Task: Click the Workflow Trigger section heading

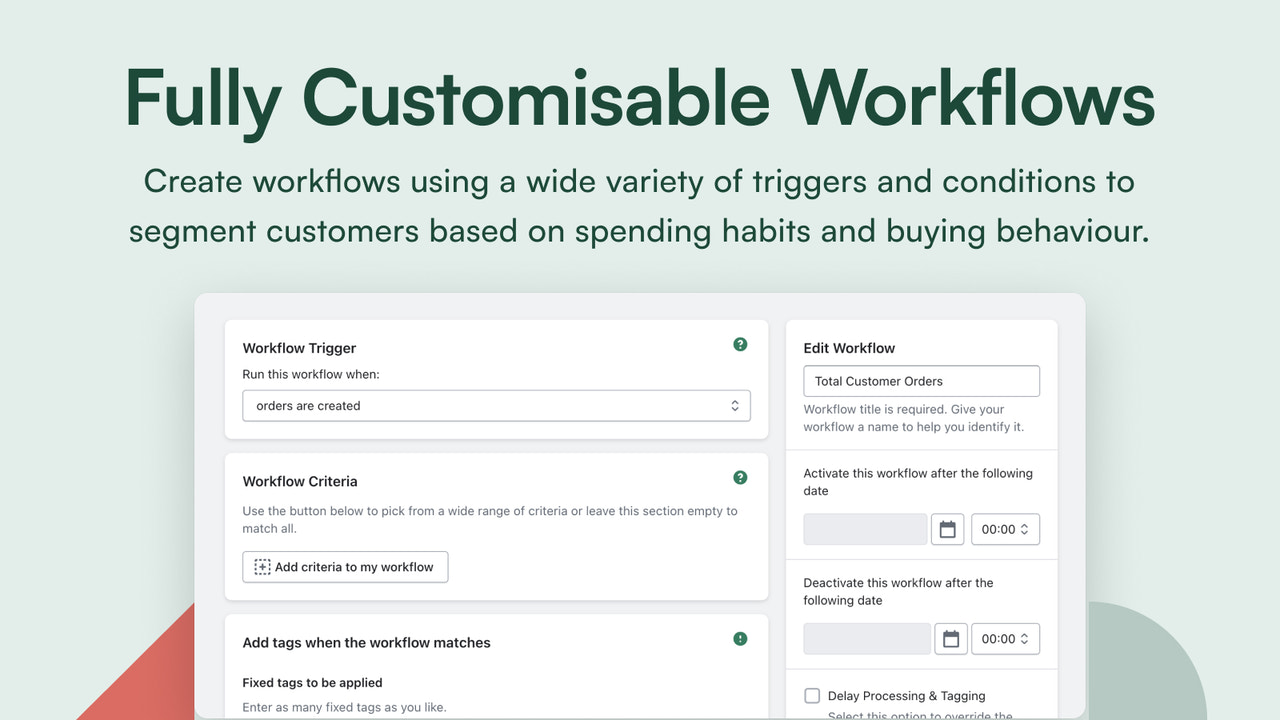Action: tap(299, 348)
